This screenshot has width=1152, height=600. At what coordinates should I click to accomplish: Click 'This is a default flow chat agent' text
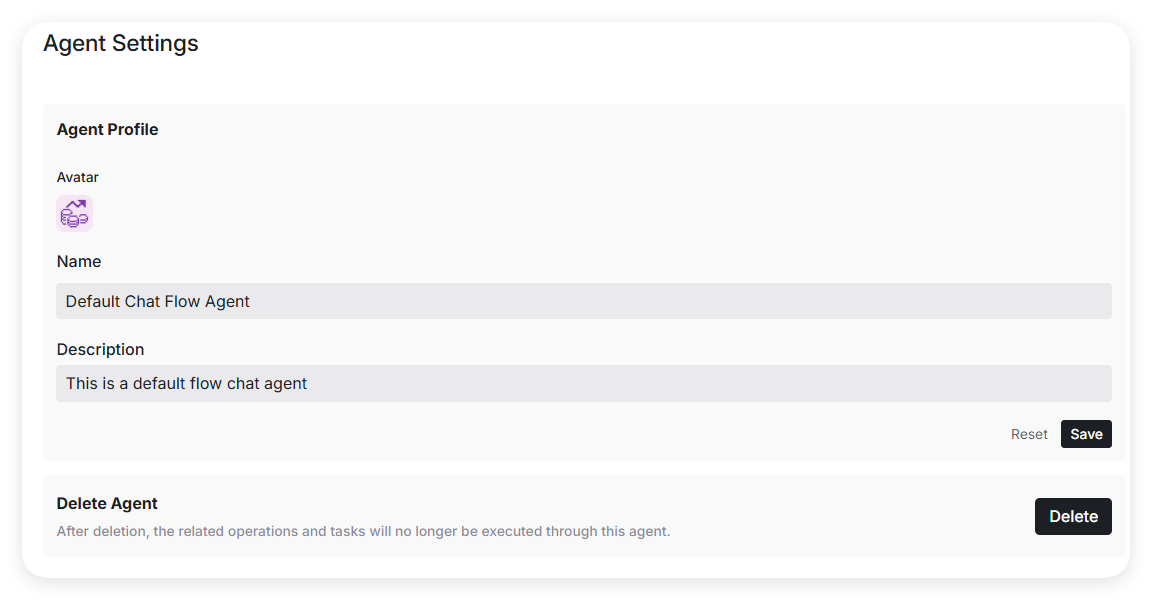[x=186, y=383]
